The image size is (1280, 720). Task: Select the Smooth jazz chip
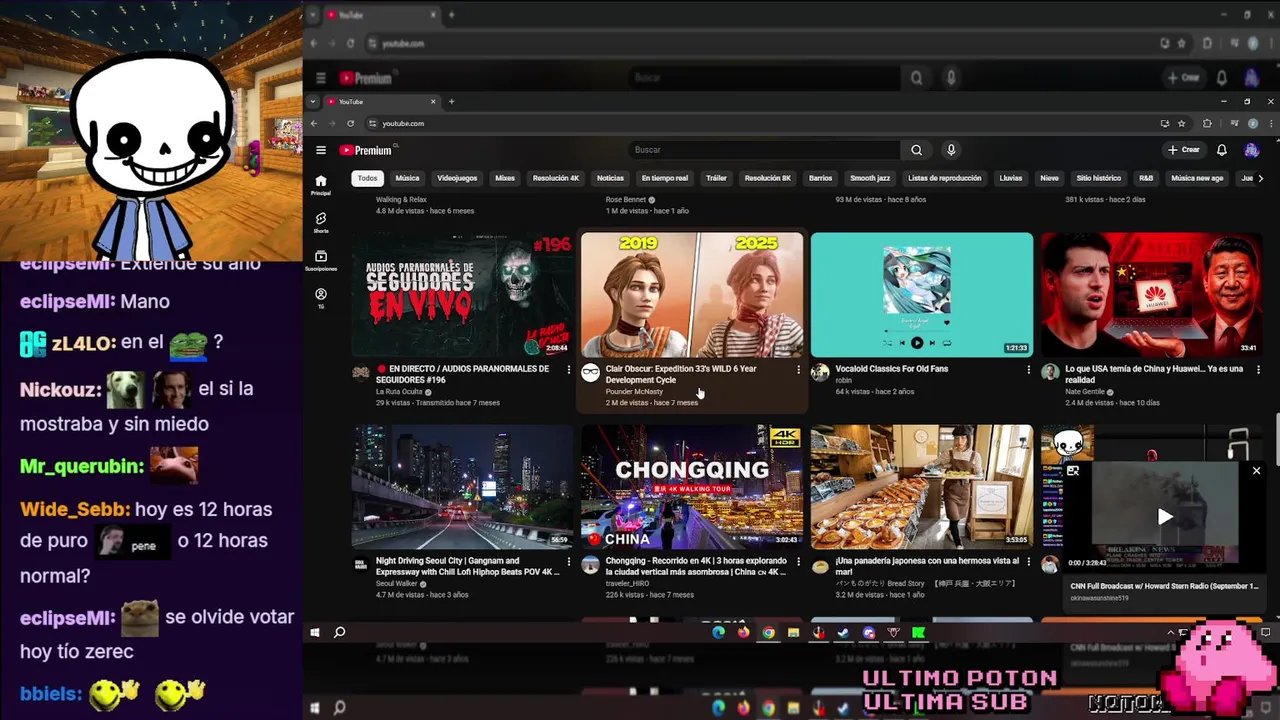tap(870, 178)
